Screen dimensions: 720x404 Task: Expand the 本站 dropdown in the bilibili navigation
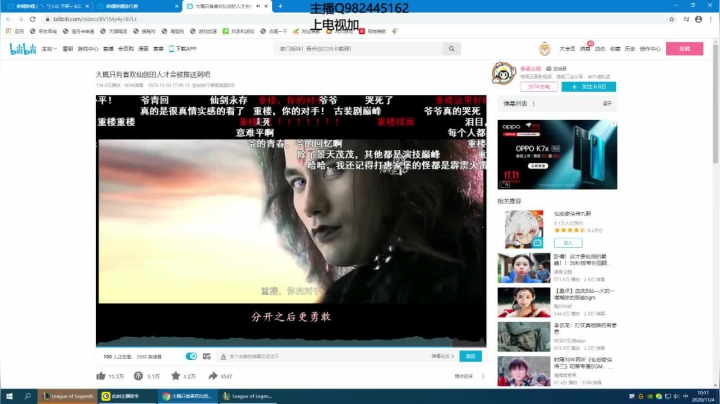pos(49,49)
